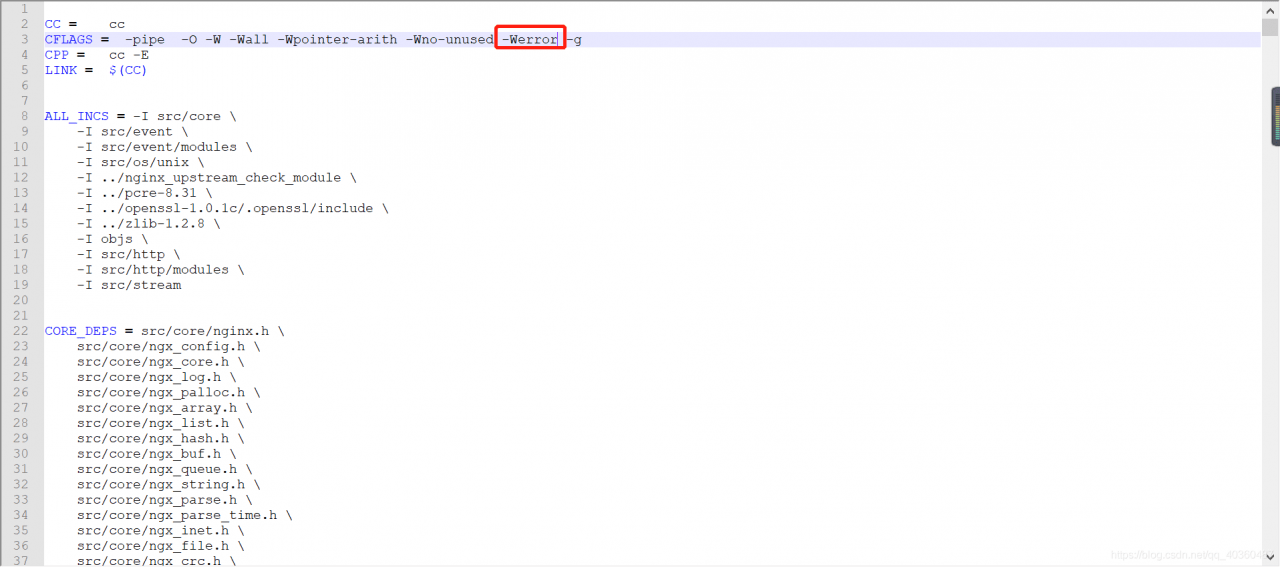Image resolution: width=1280 pixels, height=567 pixels.
Task: Click the 'src/core/ngx_queue.h' line
Action: 164,469
